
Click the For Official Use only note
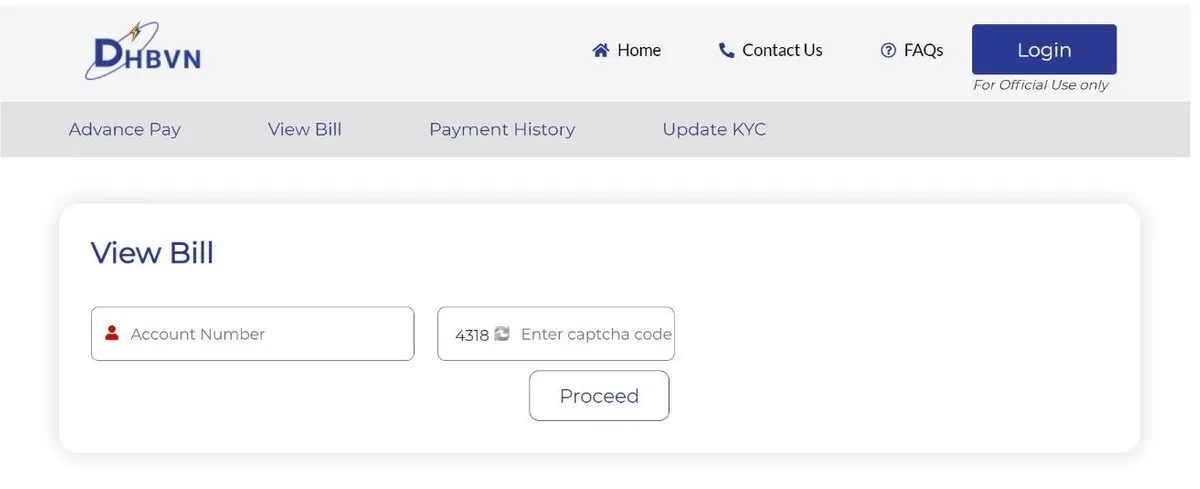1041,85
